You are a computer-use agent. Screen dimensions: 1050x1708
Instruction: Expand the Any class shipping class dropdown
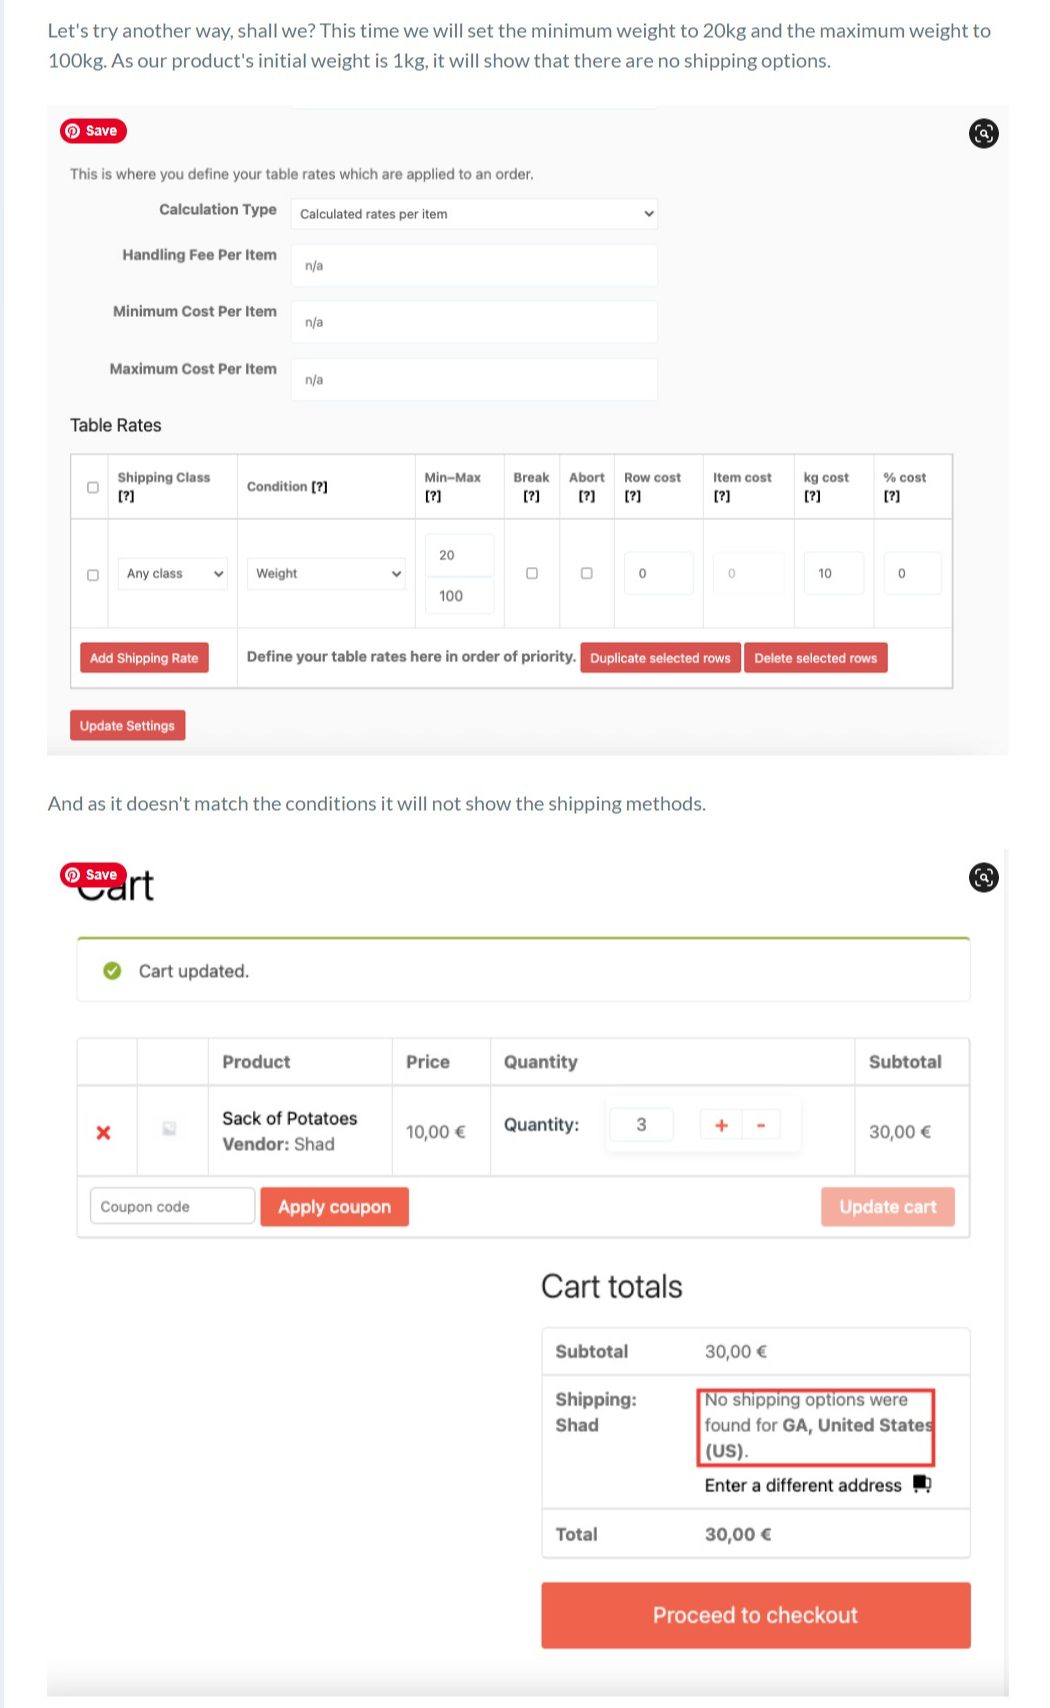(173, 573)
